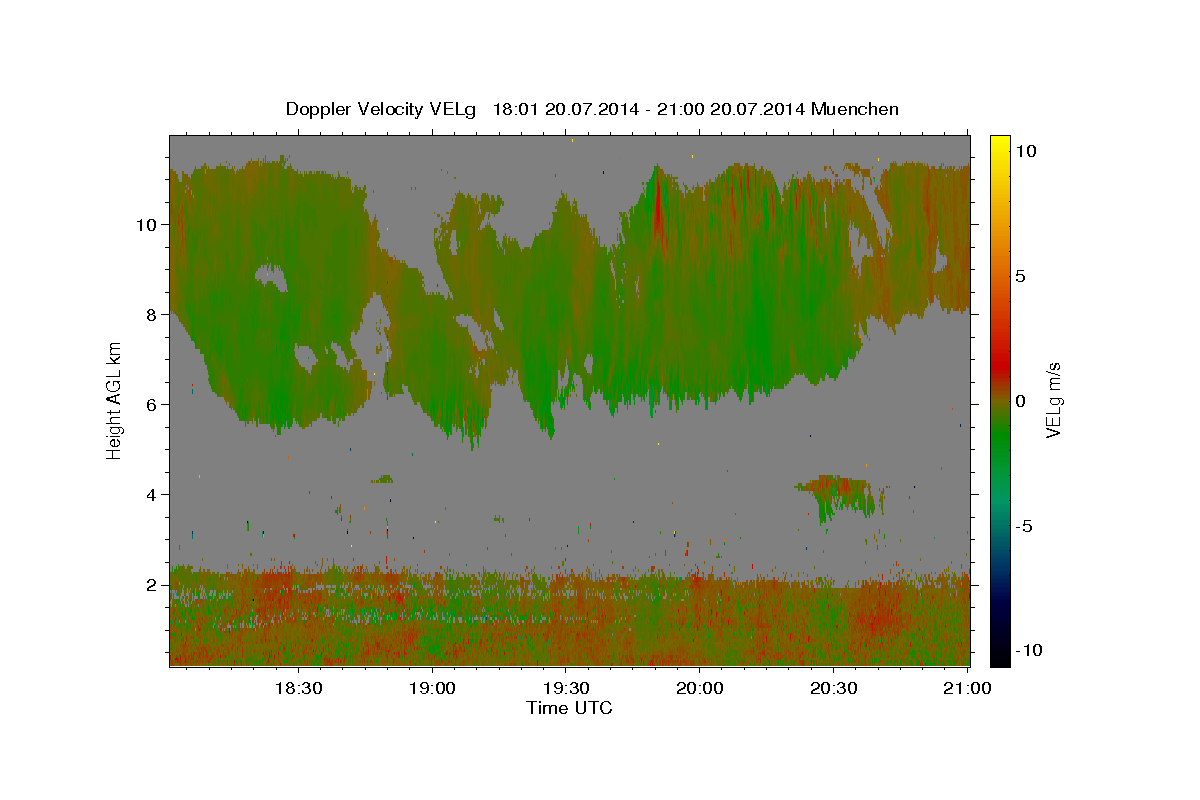Click colorbar label '5'
The height and width of the screenshot is (800, 1200).
pyautogui.click(x=1020, y=276)
